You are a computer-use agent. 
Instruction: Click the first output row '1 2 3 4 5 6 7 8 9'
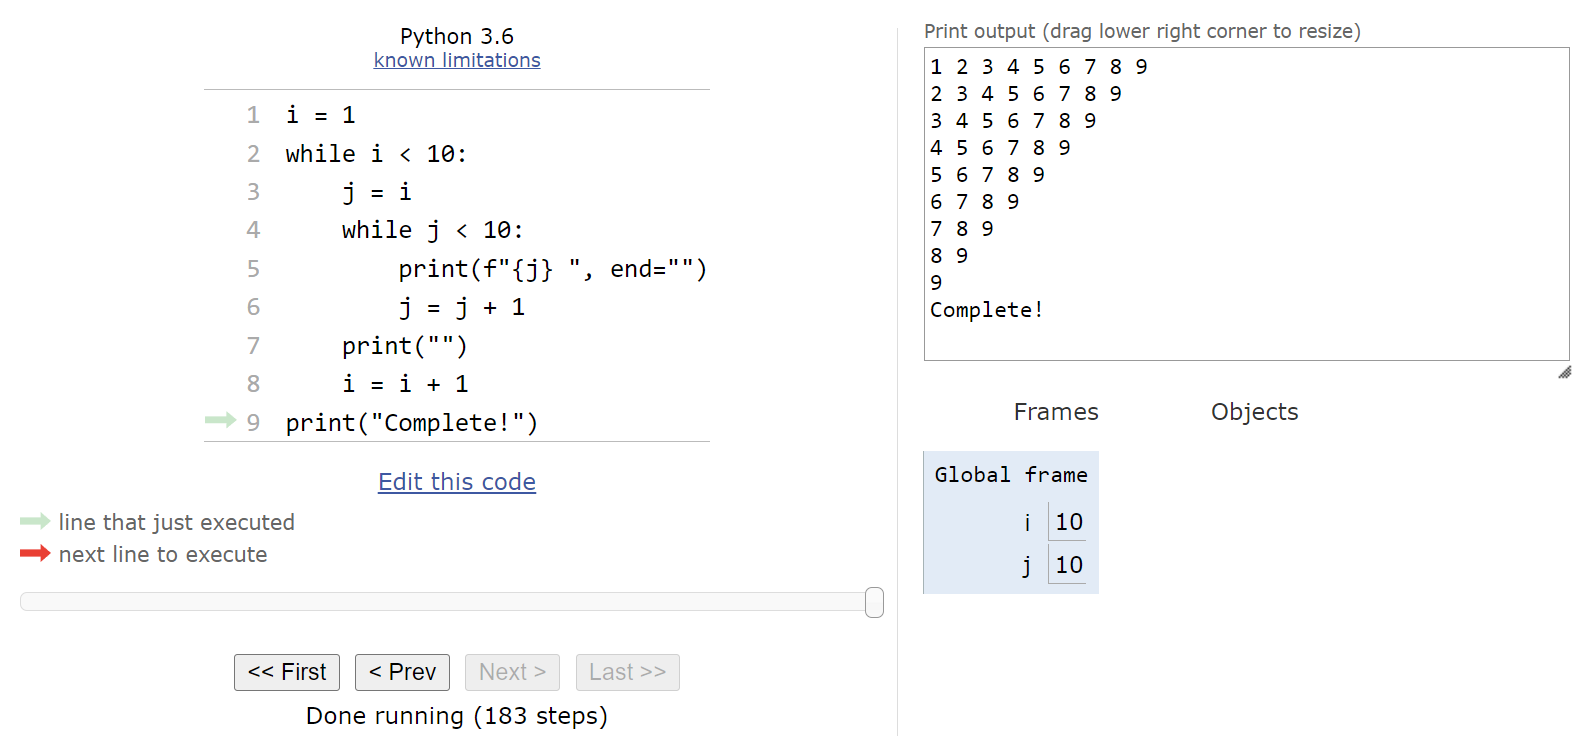(x=1038, y=67)
